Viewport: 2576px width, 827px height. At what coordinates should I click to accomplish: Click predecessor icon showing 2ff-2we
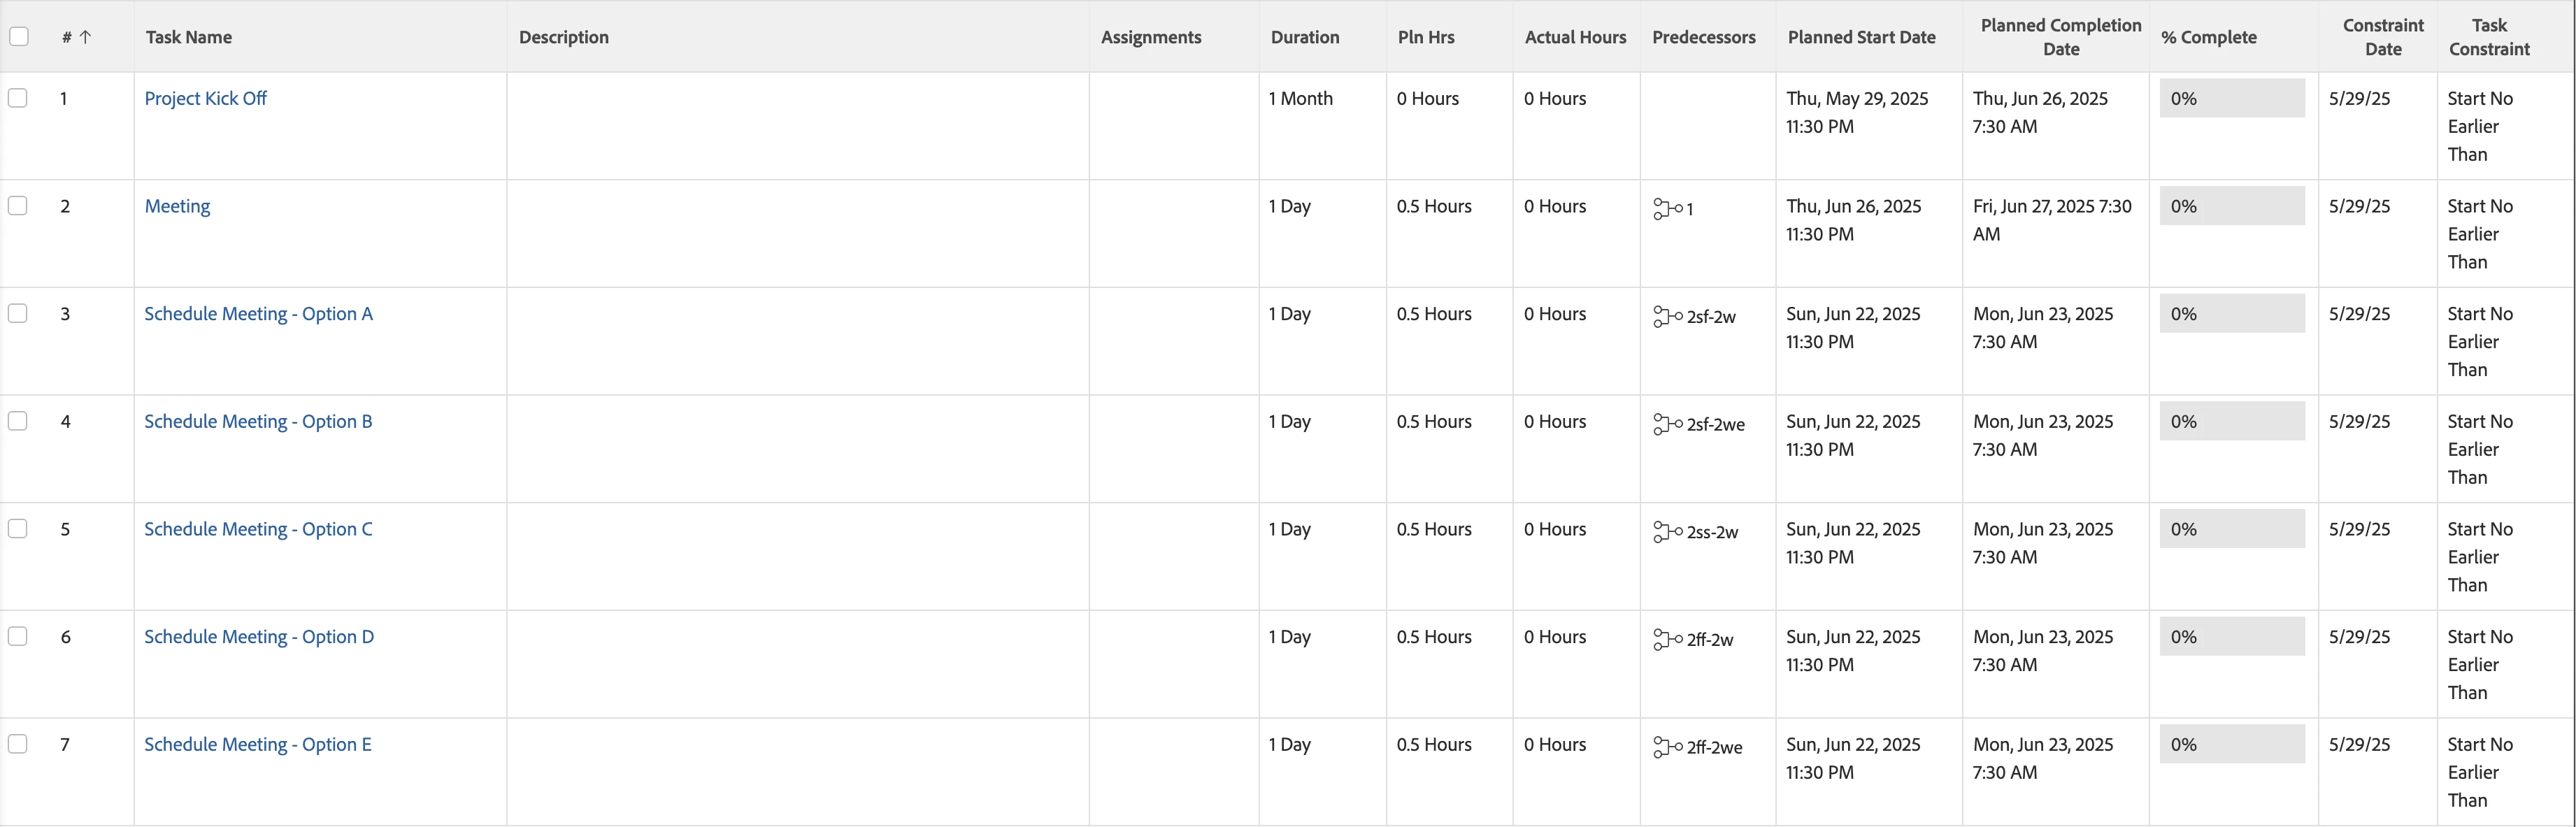(x=1667, y=747)
